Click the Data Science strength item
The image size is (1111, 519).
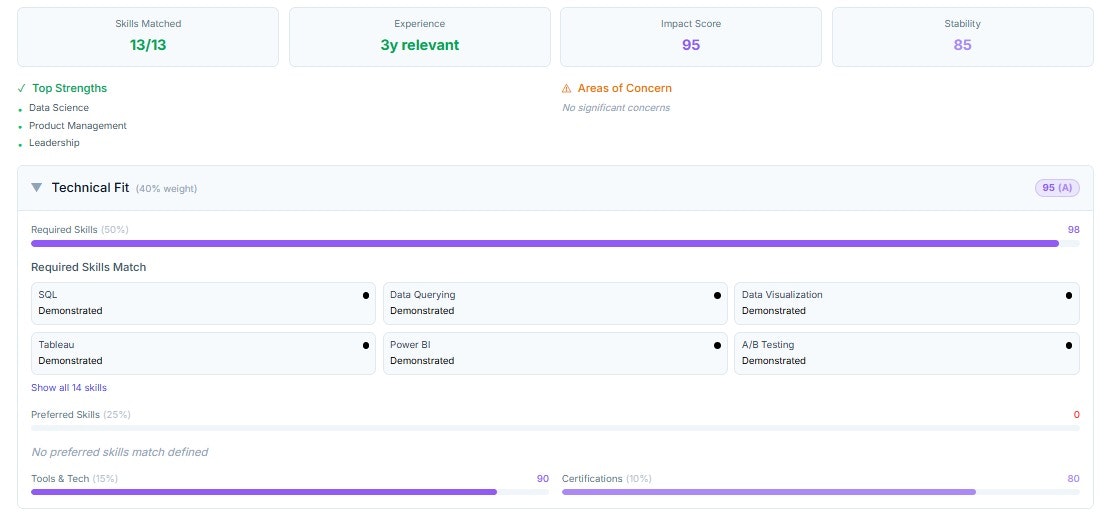pyautogui.click(x=59, y=108)
